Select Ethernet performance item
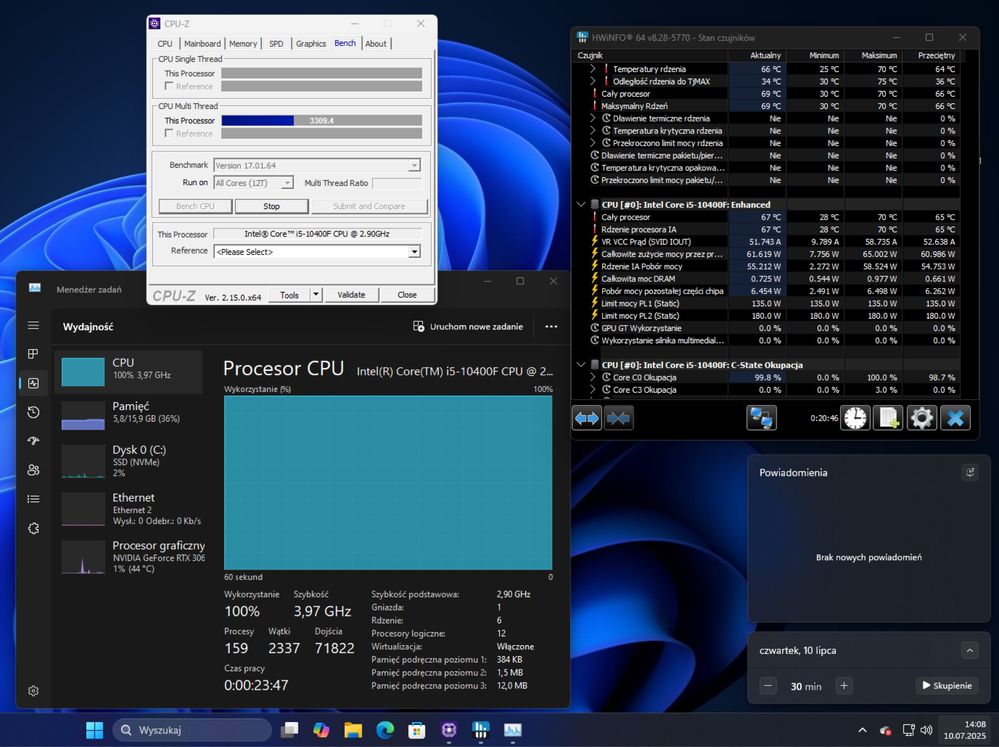 (x=129, y=509)
